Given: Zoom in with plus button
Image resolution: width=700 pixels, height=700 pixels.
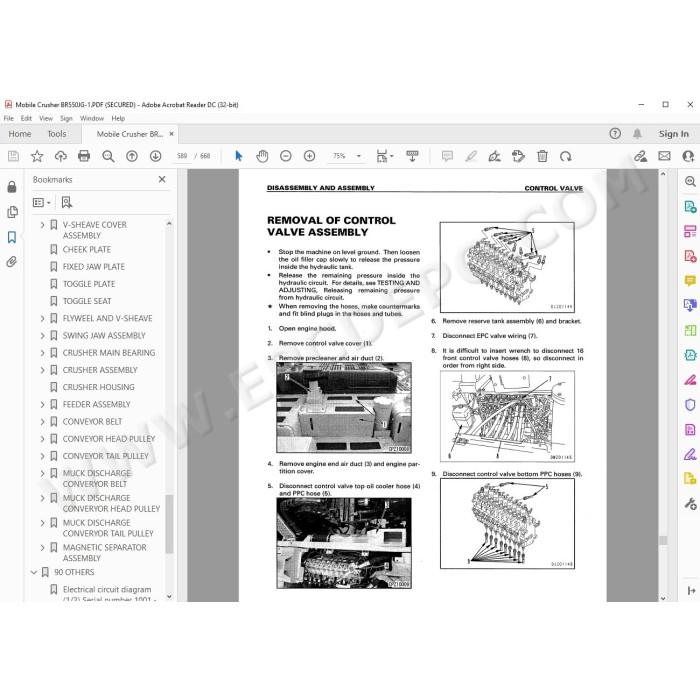Looking at the screenshot, I should coord(309,156).
